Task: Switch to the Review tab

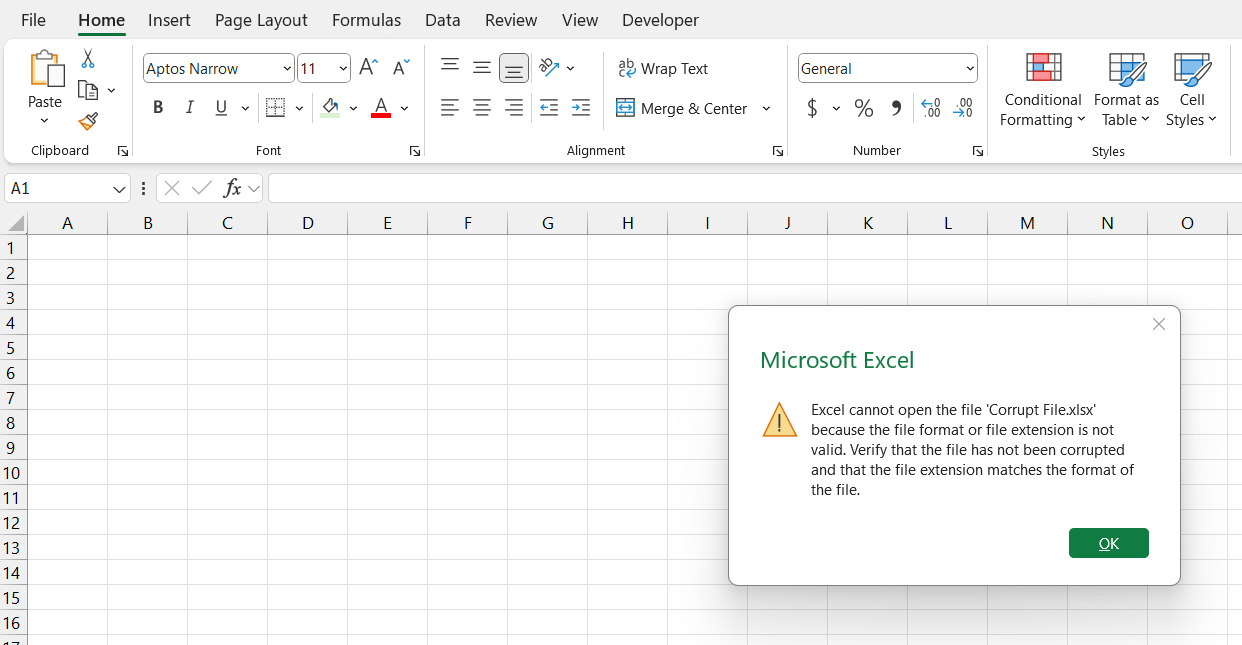Action: pyautogui.click(x=511, y=20)
